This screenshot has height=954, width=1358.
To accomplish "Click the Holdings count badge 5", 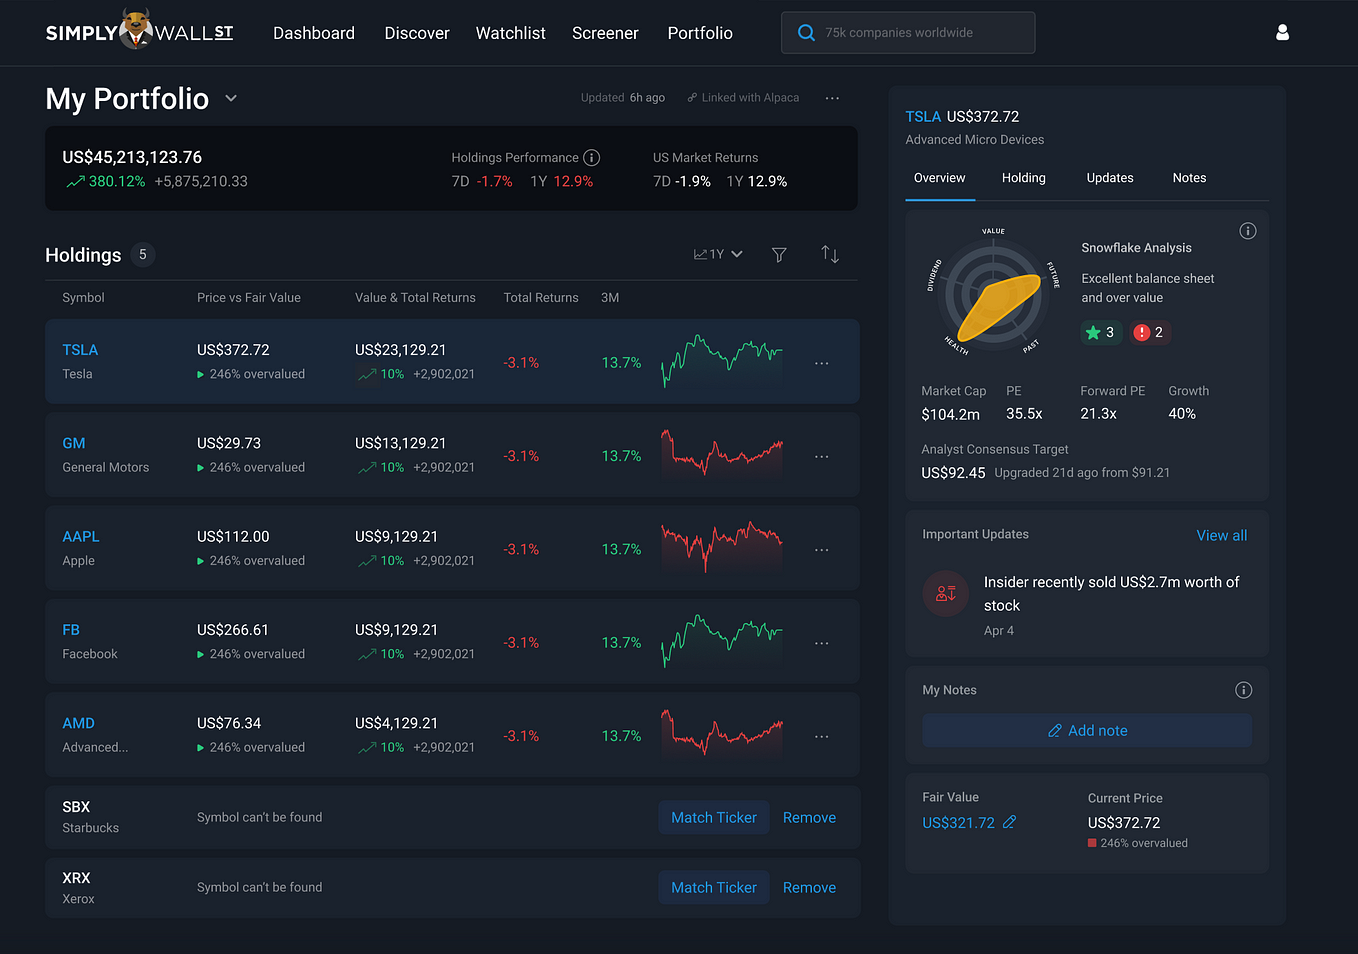I will click(143, 255).
